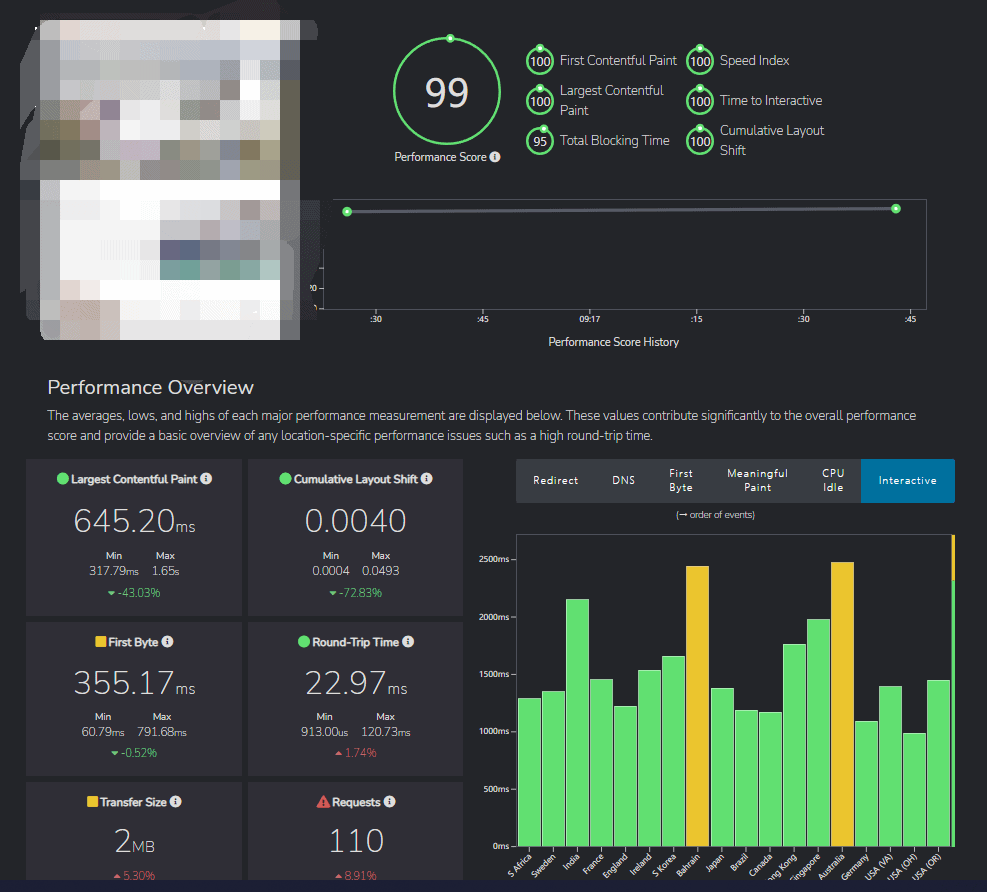987x892 pixels.
Task: Click last data point on score history line
Action: pos(896,209)
